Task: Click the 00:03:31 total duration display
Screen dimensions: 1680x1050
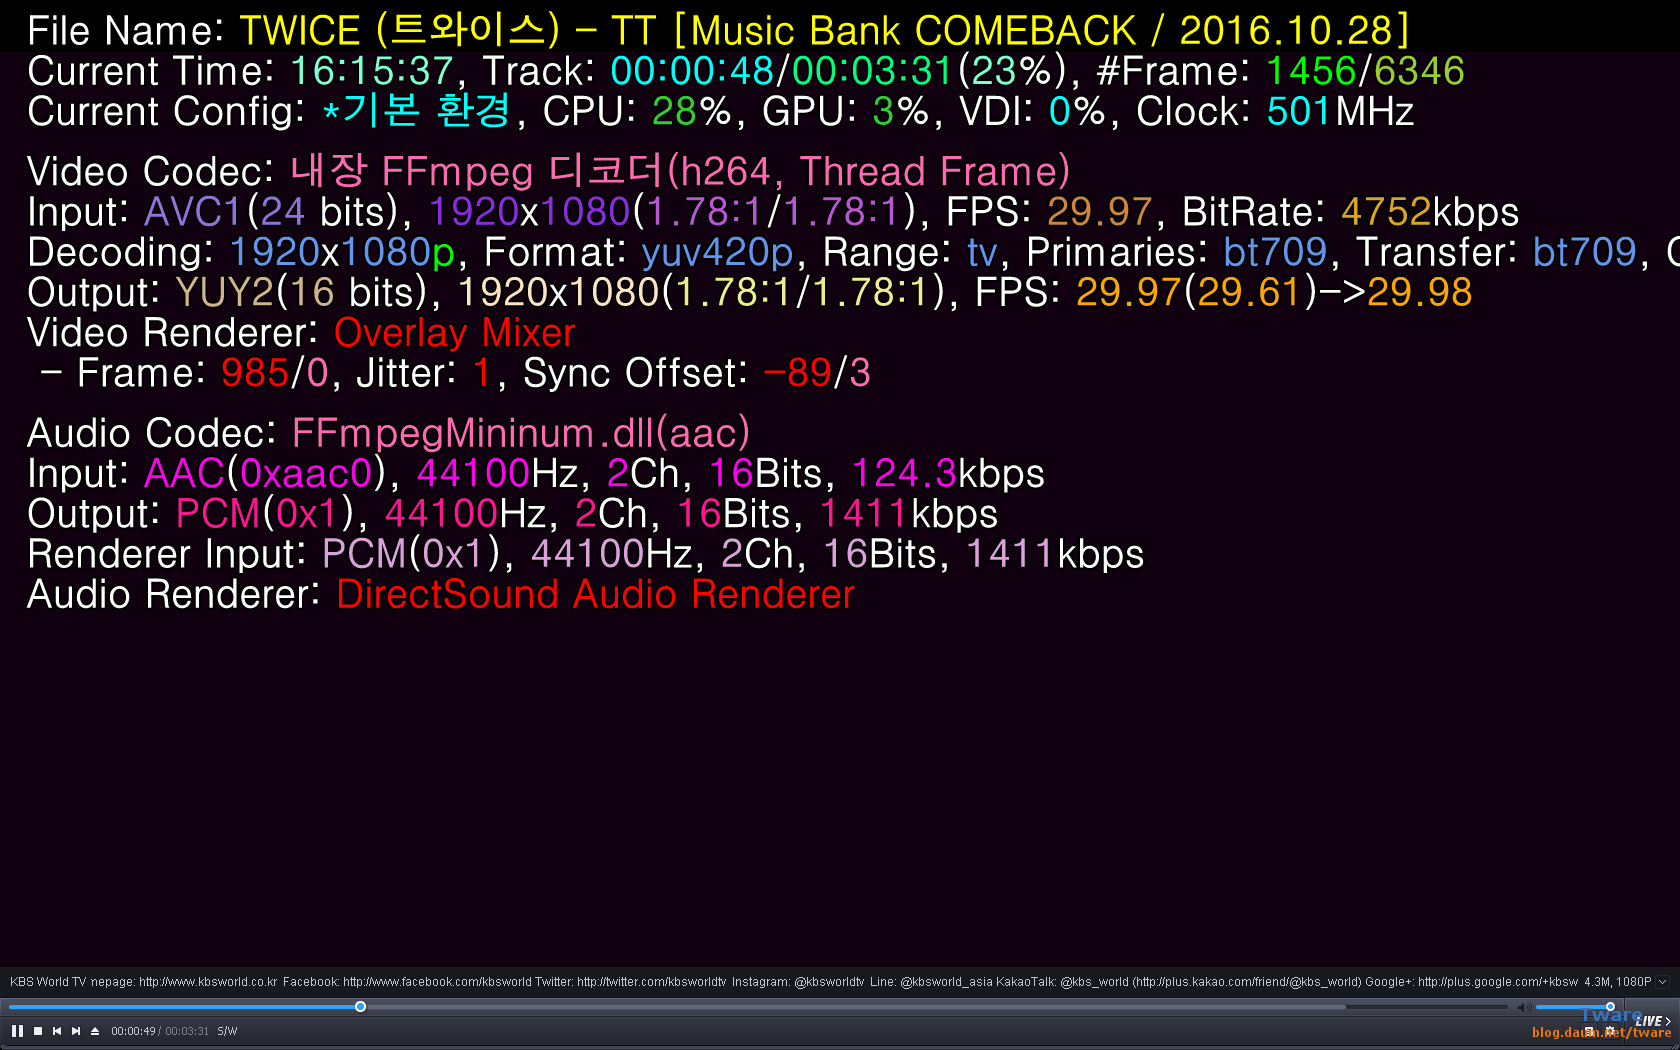Action: (x=187, y=1031)
